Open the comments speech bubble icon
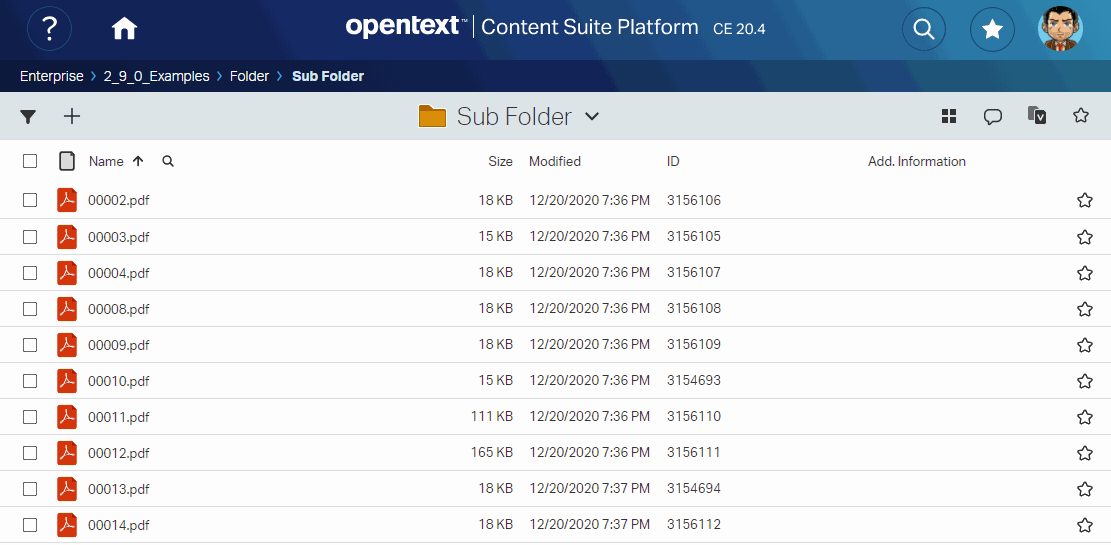The width and height of the screenshot is (1111, 545). click(992, 117)
